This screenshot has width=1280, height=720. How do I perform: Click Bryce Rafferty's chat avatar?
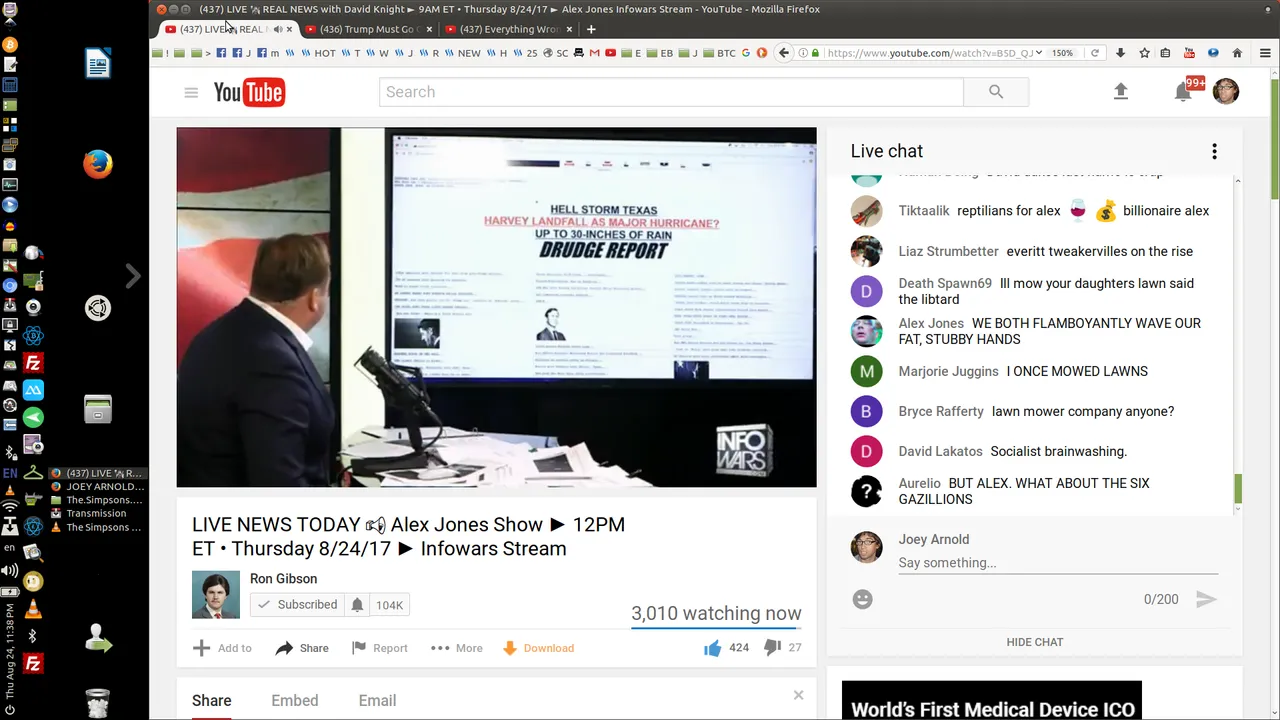[866, 411]
